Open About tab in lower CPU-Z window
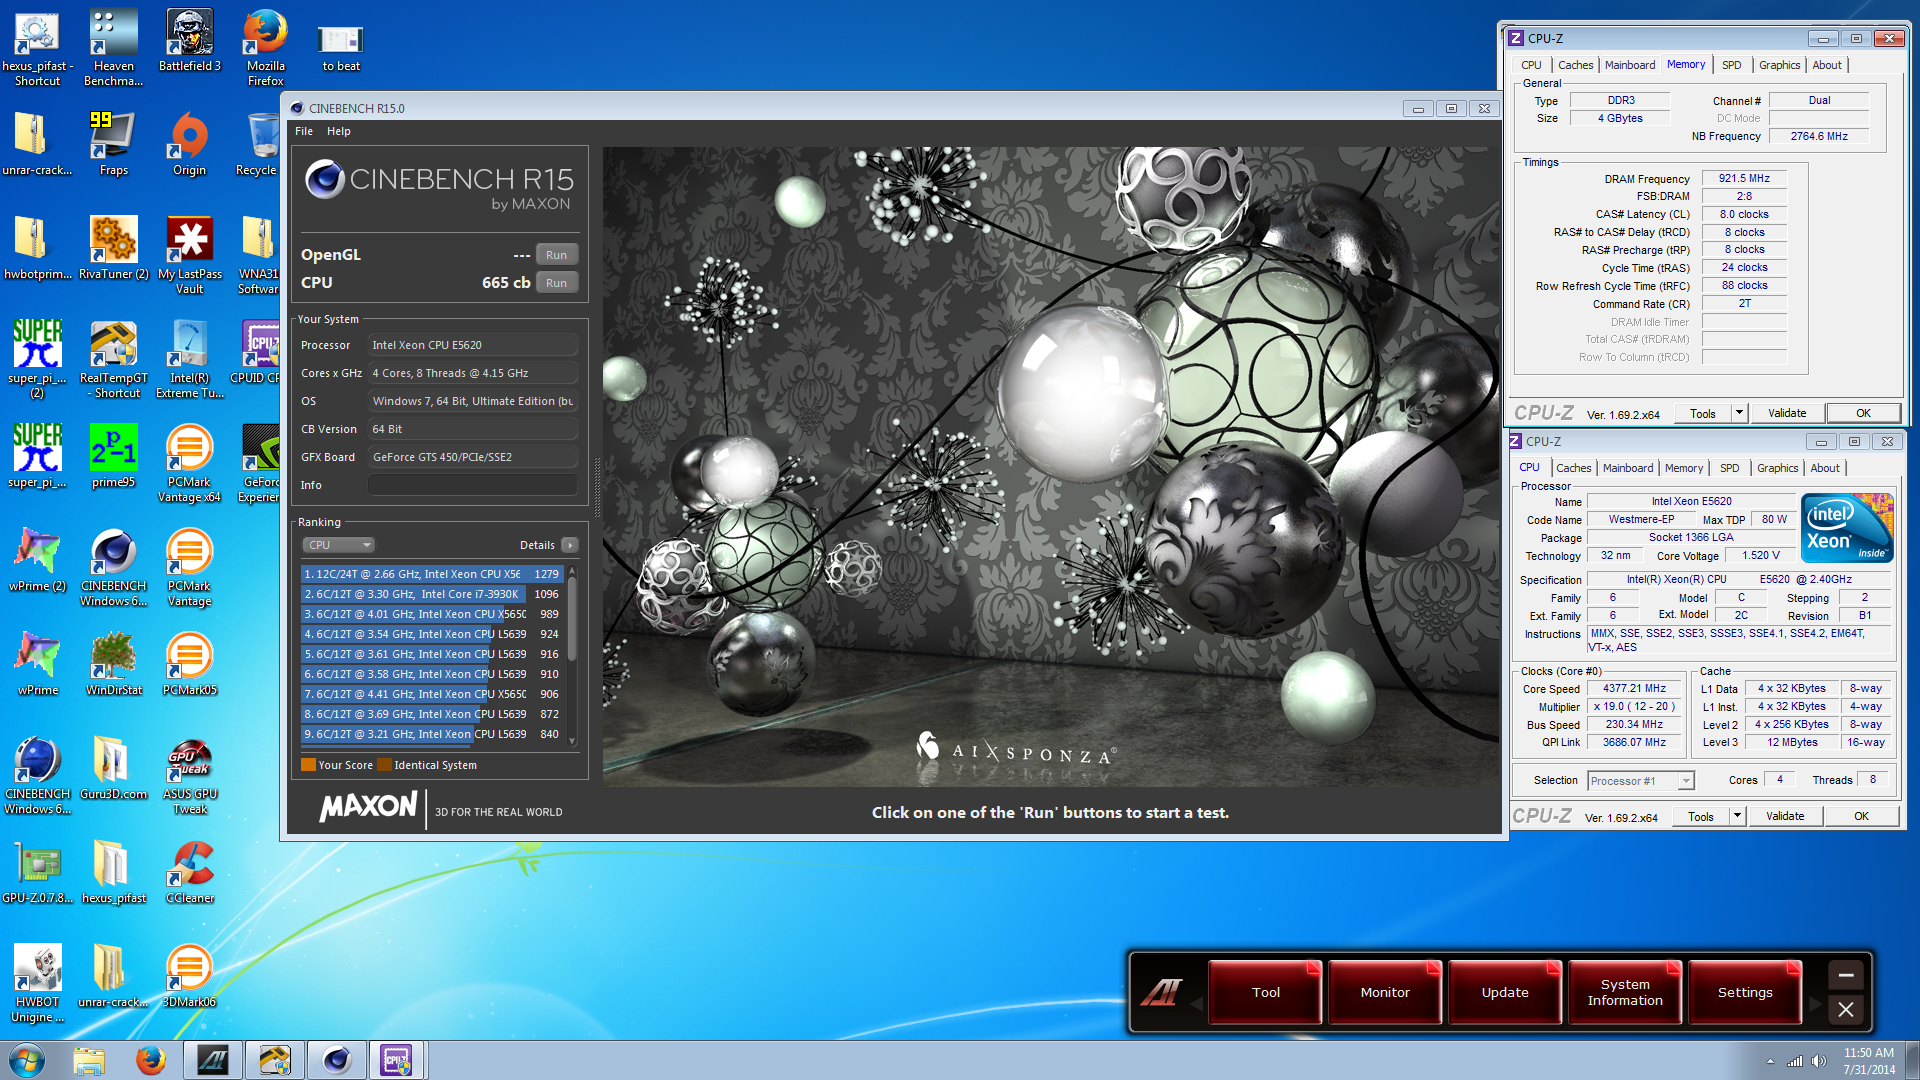Screen dimensions: 1920x1080 (x=1824, y=468)
